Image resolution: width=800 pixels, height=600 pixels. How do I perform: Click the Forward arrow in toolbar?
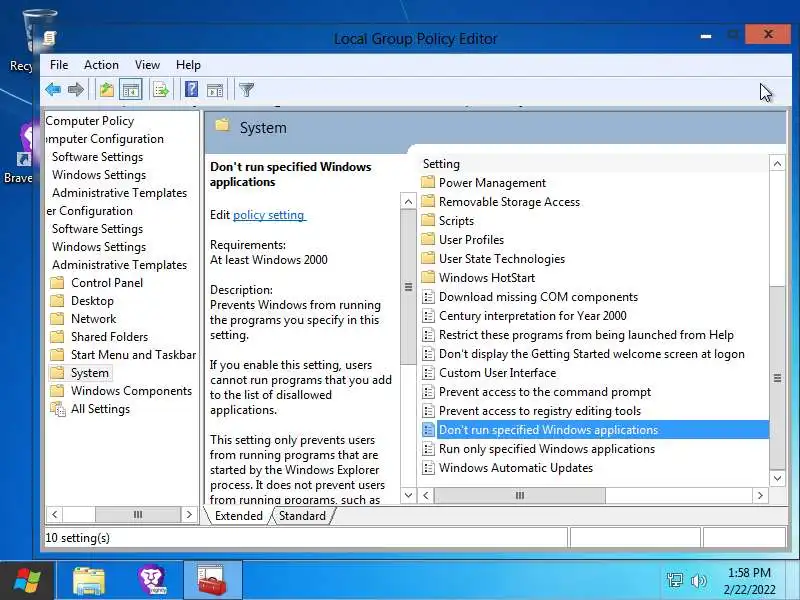[x=76, y=90]
